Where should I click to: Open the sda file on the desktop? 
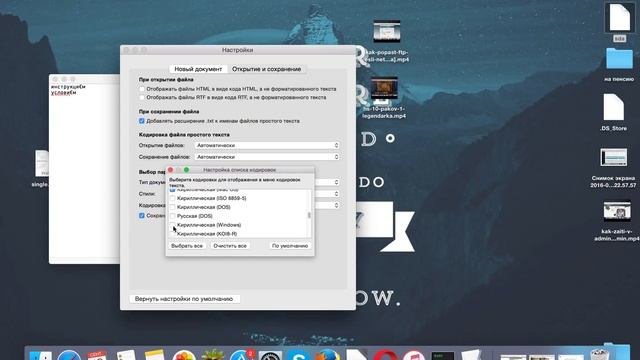click(620, 18)
